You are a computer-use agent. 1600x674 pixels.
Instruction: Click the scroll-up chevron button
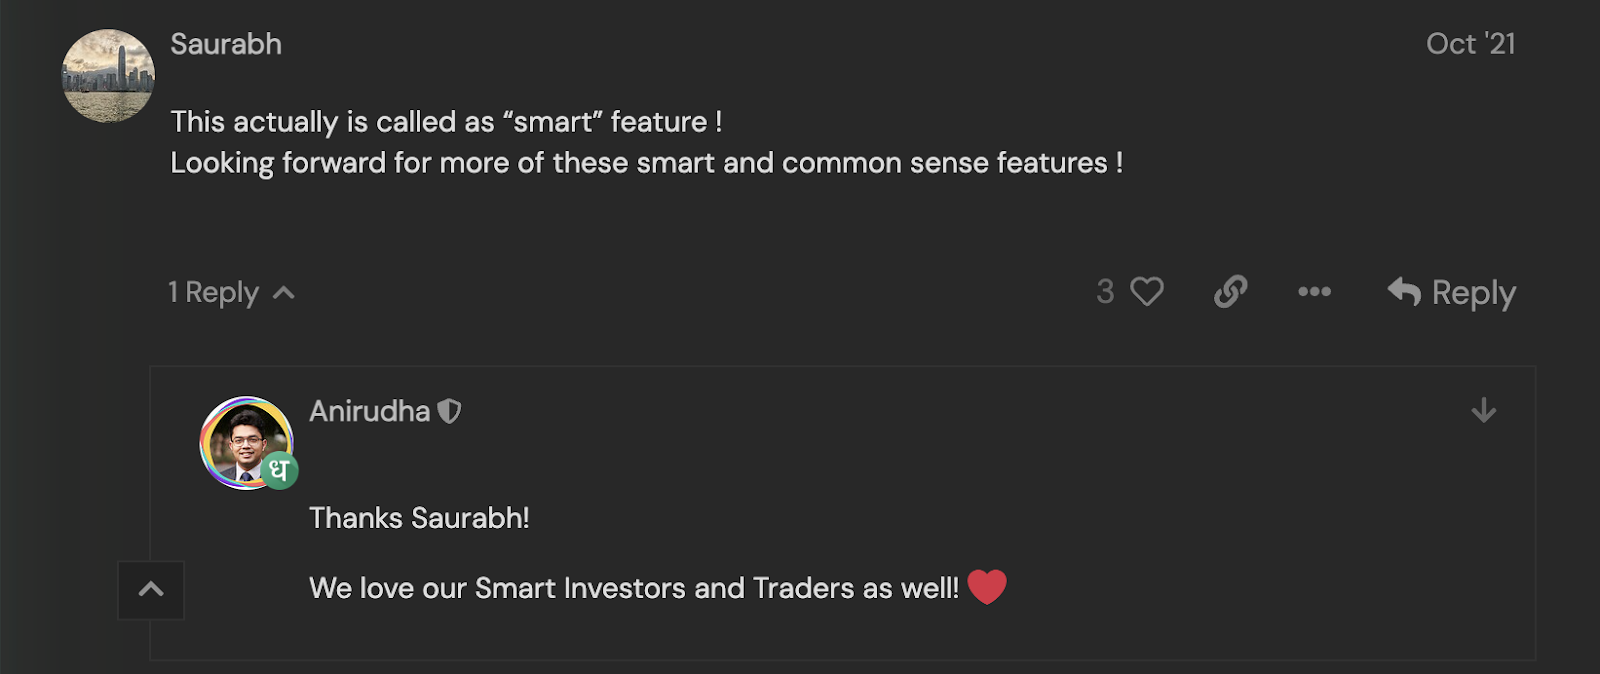151,590
